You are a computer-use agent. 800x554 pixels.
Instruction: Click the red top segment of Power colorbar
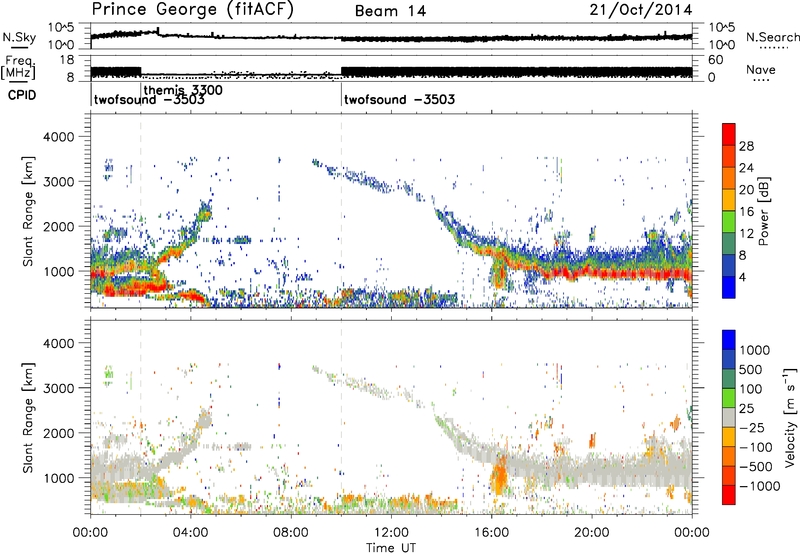point(729,134)
